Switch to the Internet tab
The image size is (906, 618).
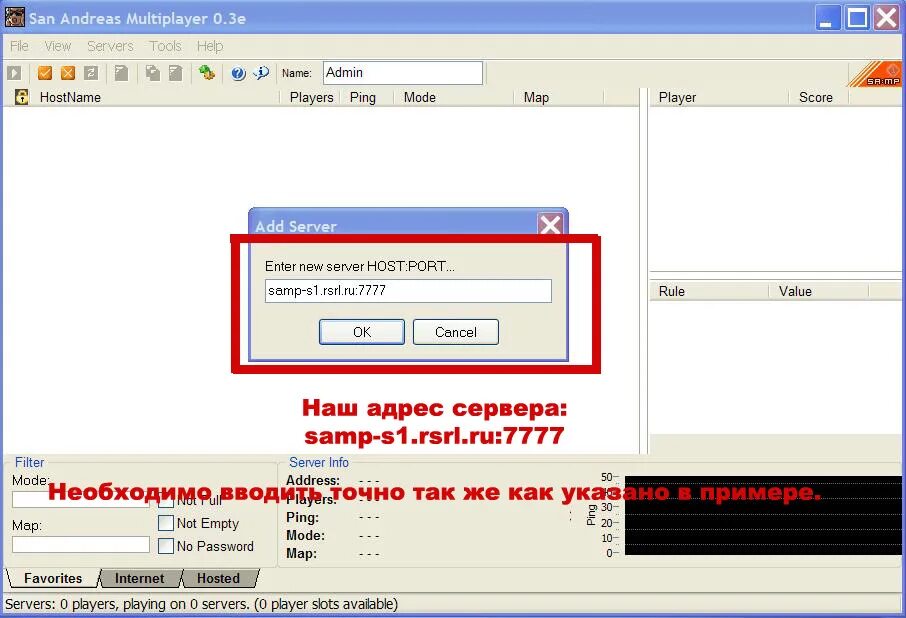[139, 578]
